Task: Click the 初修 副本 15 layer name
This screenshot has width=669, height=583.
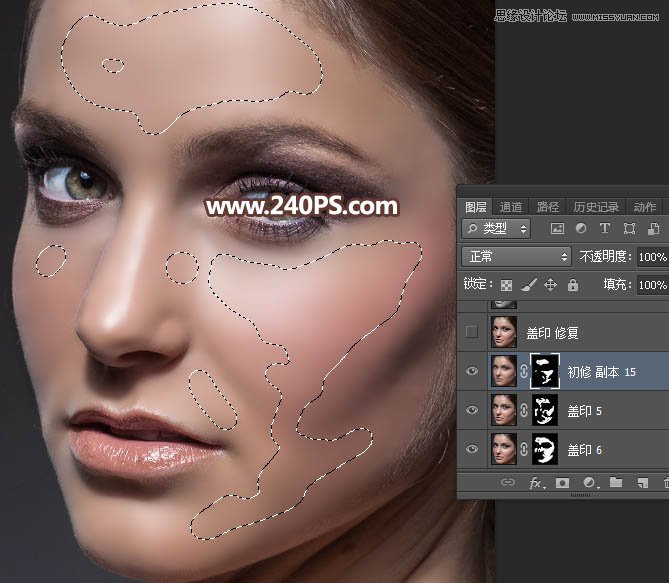Action: click(x=601, y=372)
